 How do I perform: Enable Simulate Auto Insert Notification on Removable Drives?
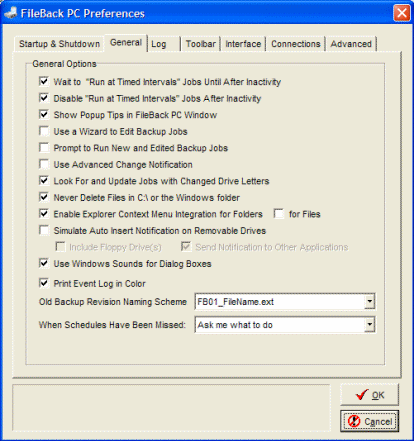pyautogui.click(x=44, y=230)
